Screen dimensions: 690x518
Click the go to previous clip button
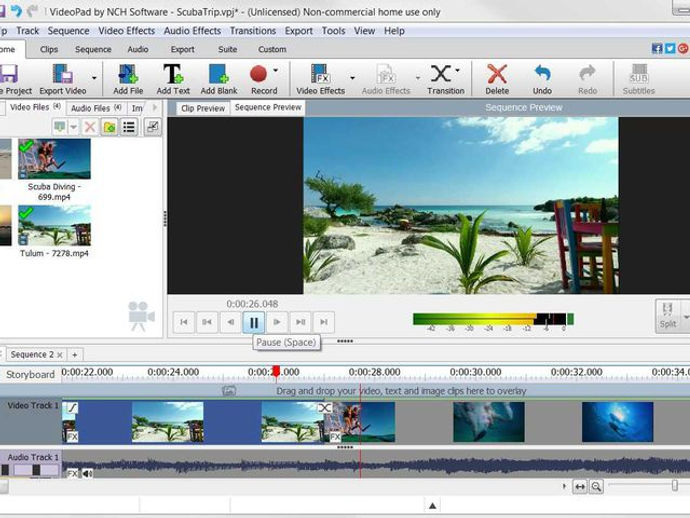tap(207, 322)
